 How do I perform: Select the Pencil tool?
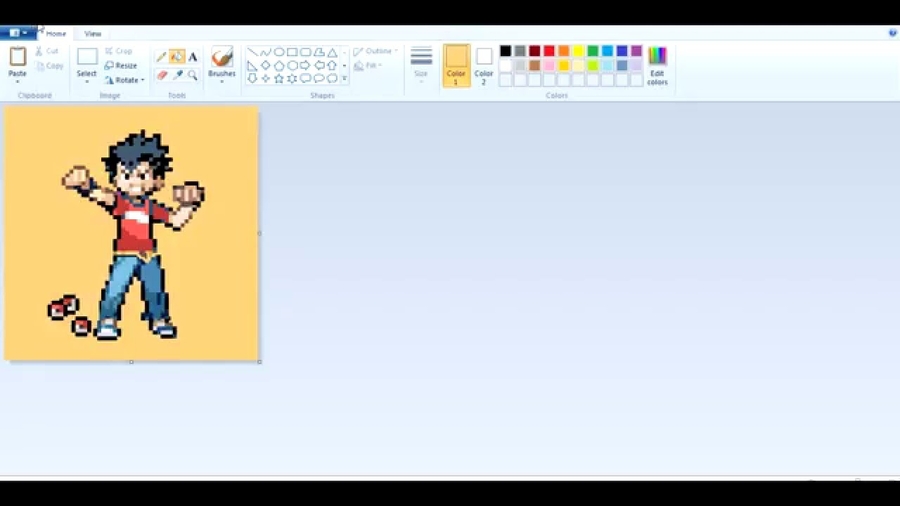click(x=161, y=57)
